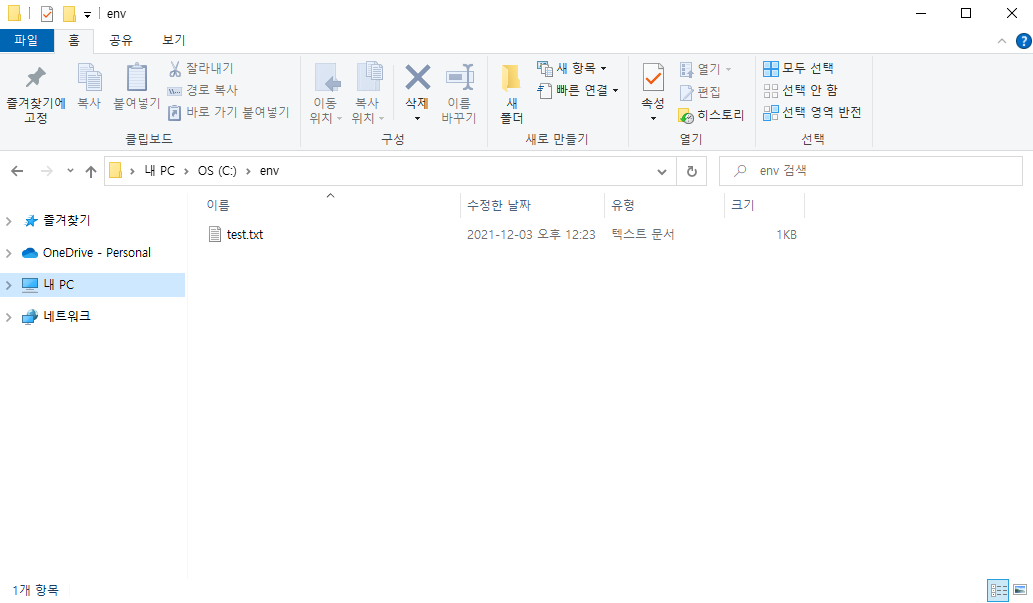Click 선택 영역 반전 invert selection

tap(812, 113)
